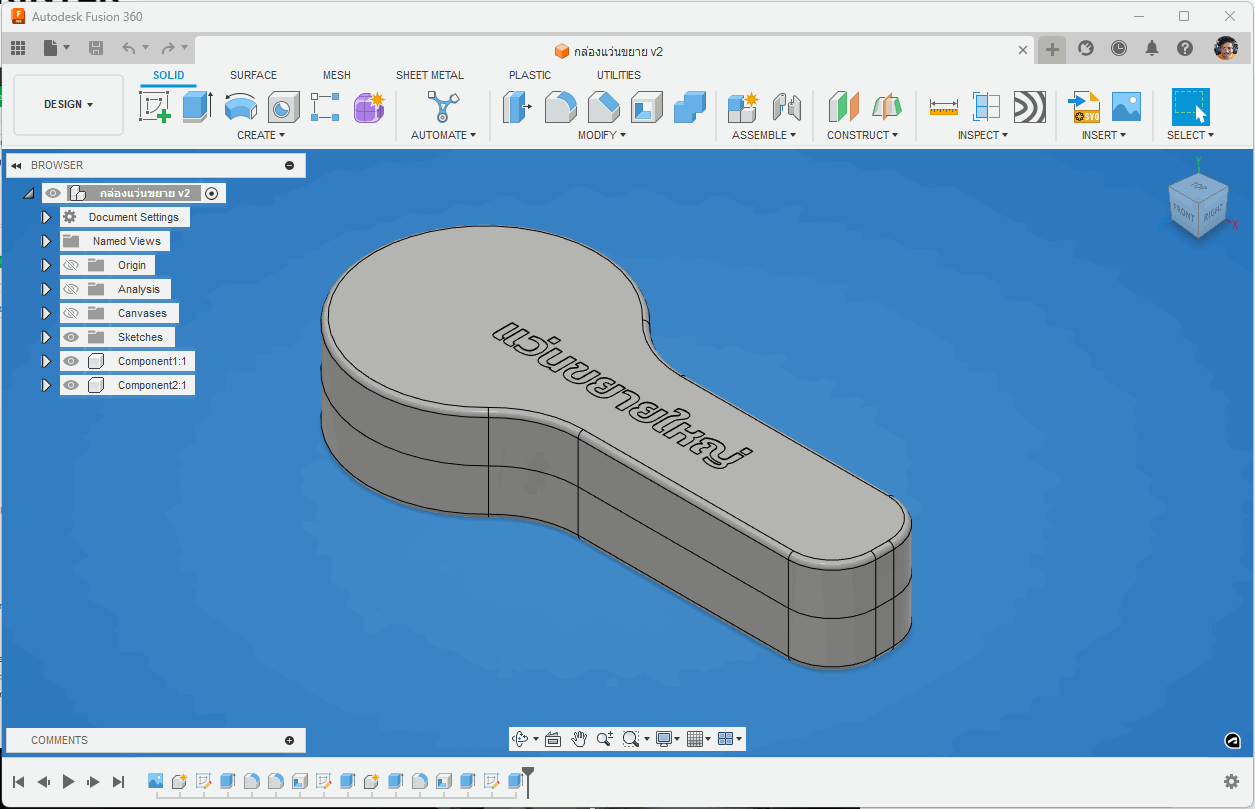Click the Insert SVG icon
The width and height of the screenshot is (1255, 809).
(1084, 106)
